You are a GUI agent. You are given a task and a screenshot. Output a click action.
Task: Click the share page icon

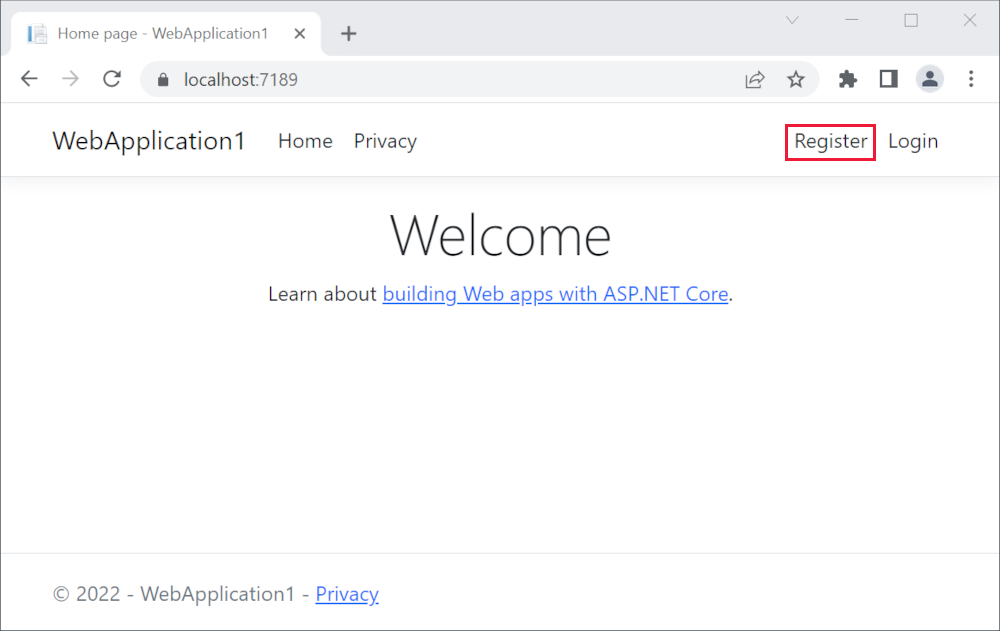(755, 79)
